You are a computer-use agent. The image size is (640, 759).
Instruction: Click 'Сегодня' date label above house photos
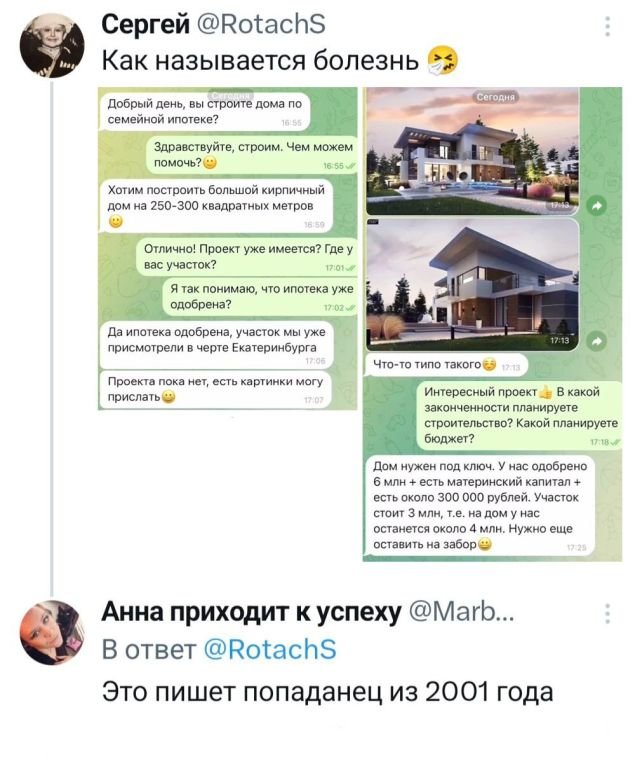tap(495, 97)
